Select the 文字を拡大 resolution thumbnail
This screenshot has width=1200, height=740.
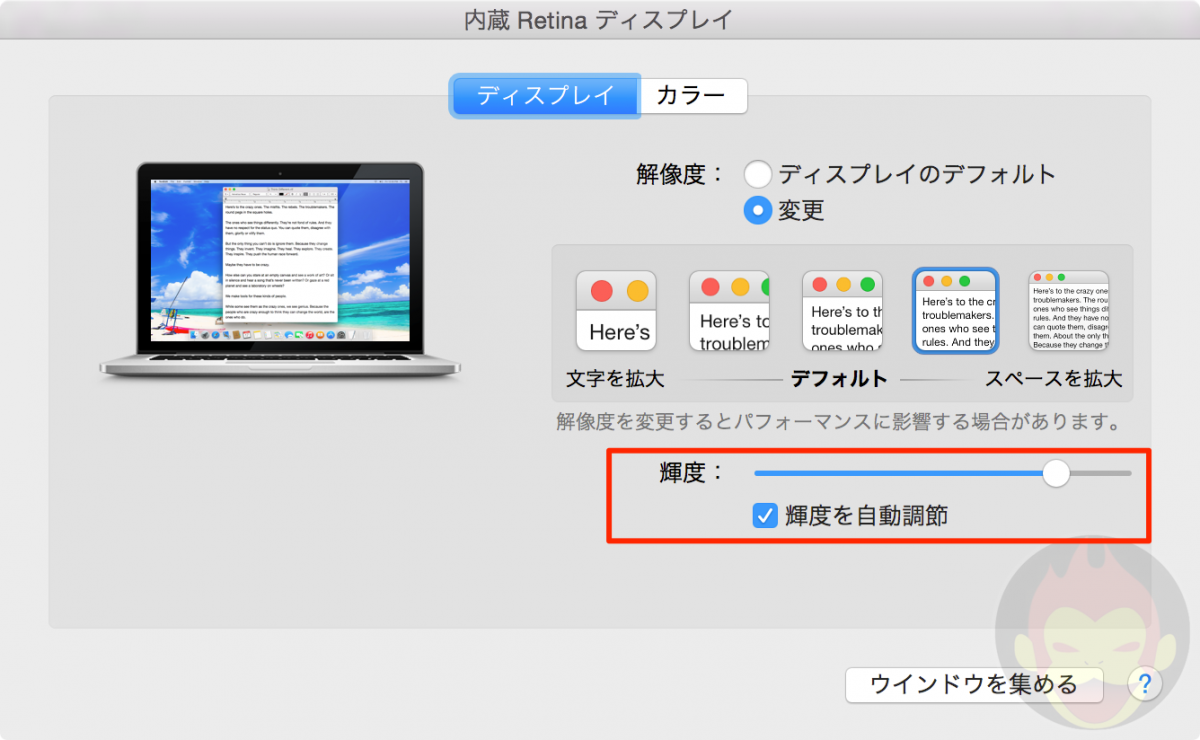(x=616, y=310)
